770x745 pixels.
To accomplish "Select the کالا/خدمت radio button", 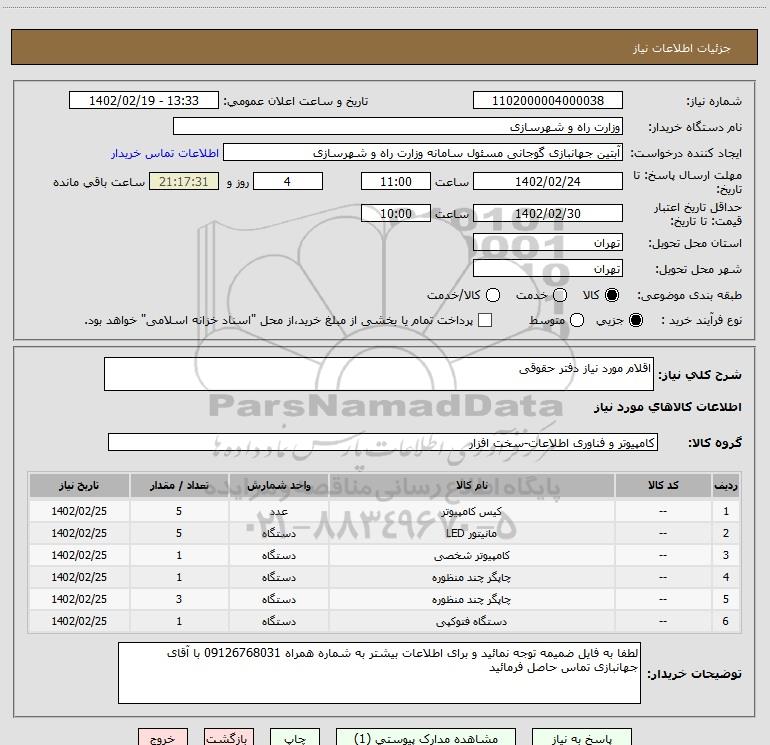I will click(493, 295).
